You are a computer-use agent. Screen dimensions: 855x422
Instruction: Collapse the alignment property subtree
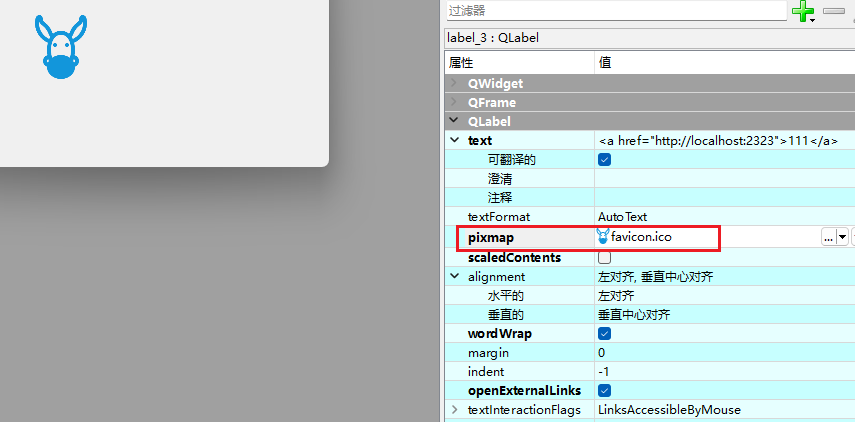[455, 277]
